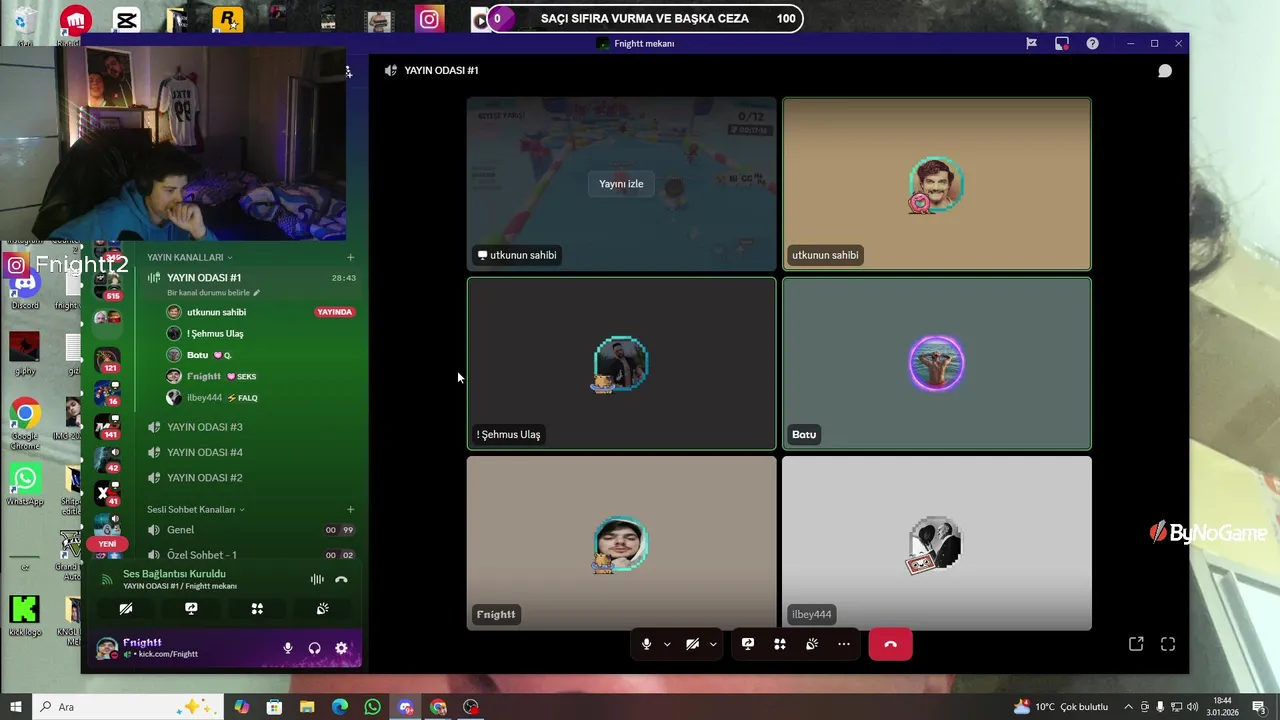Image resolution: width=1280 pixels, height=720 pixels.
Task: Open server with 16 notification badge
Action: click(107, 393)
